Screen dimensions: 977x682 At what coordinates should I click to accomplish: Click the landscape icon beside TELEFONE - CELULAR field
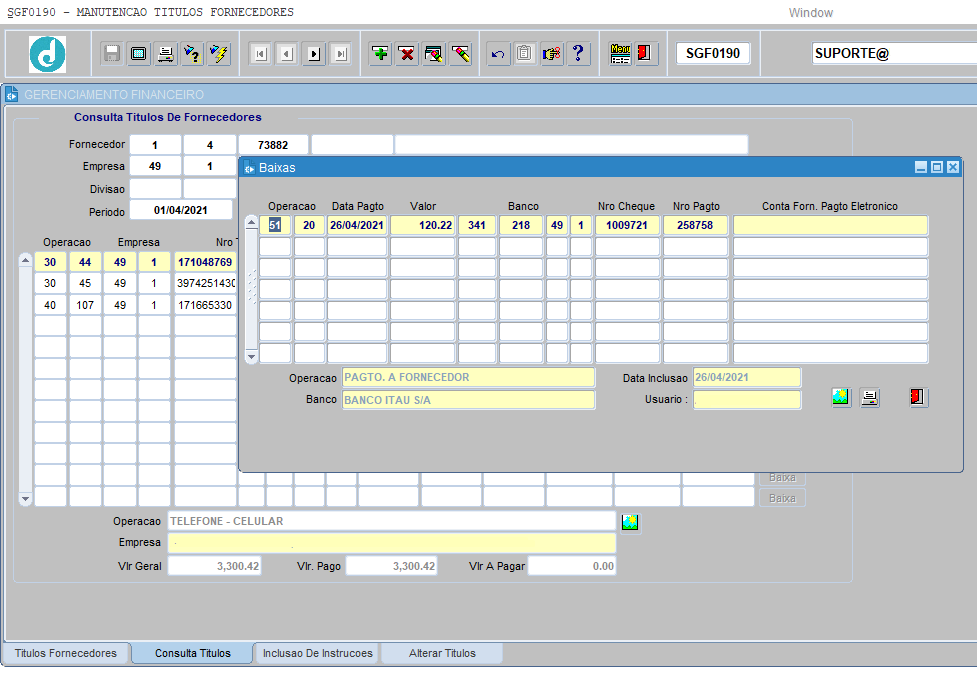630,522
